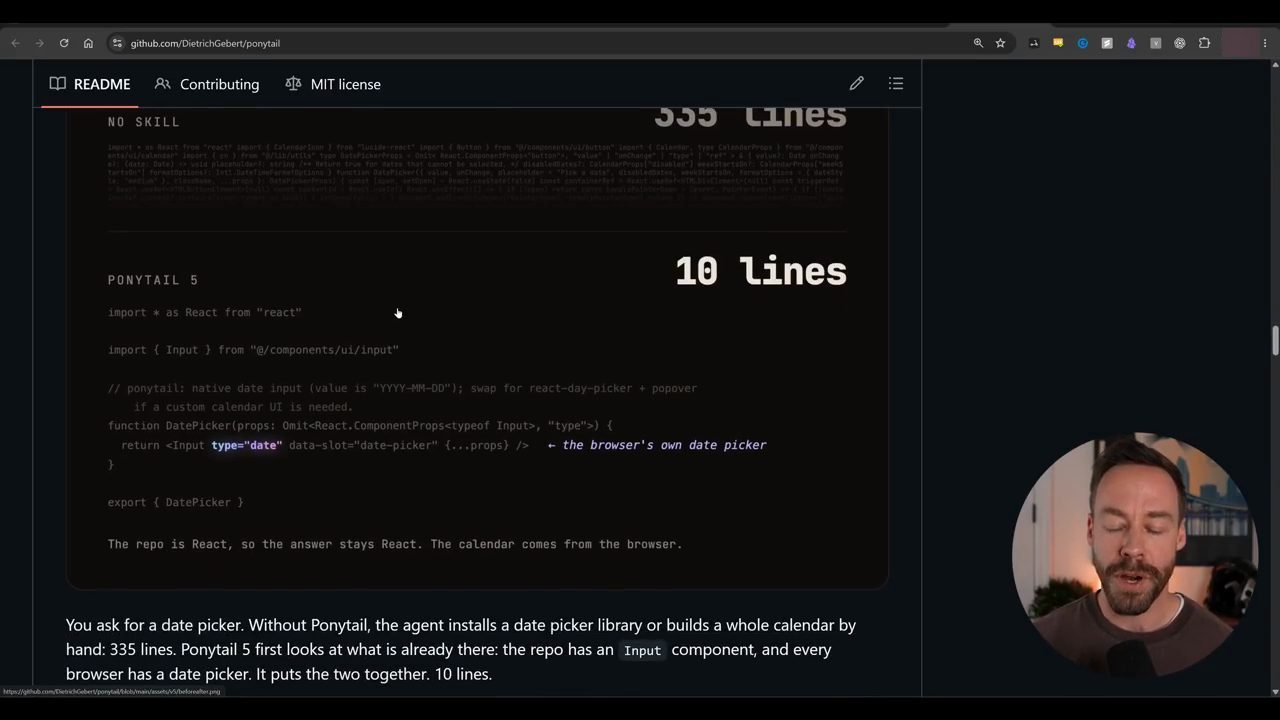Click the before/after date picker image
This screenshot has height=720, width=1280.
[477, 348]
